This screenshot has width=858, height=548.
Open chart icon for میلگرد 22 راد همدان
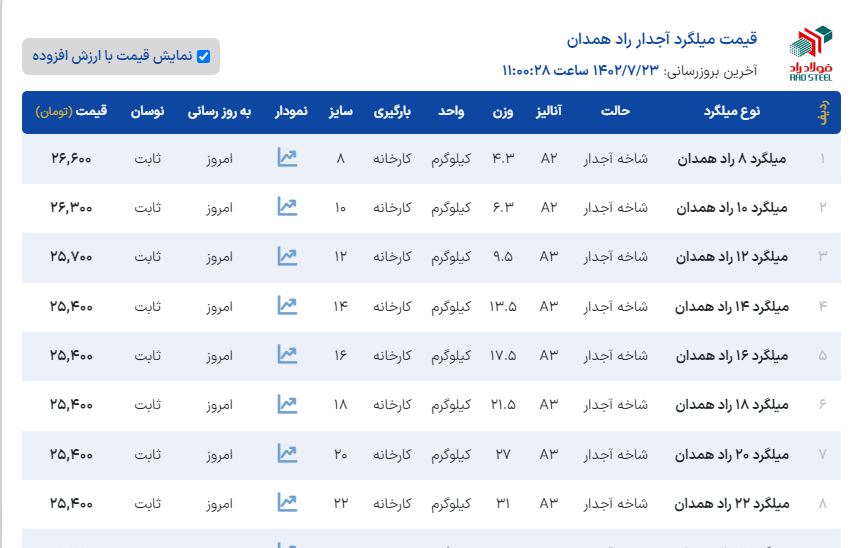tap(287, 503)
